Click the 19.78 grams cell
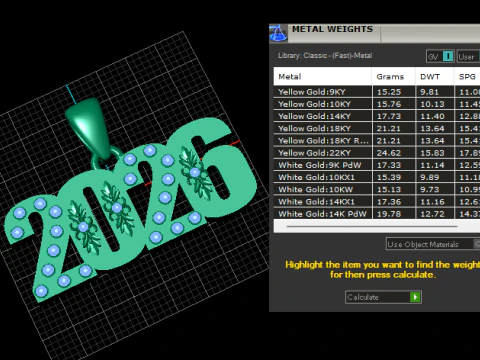 (394, 214)
